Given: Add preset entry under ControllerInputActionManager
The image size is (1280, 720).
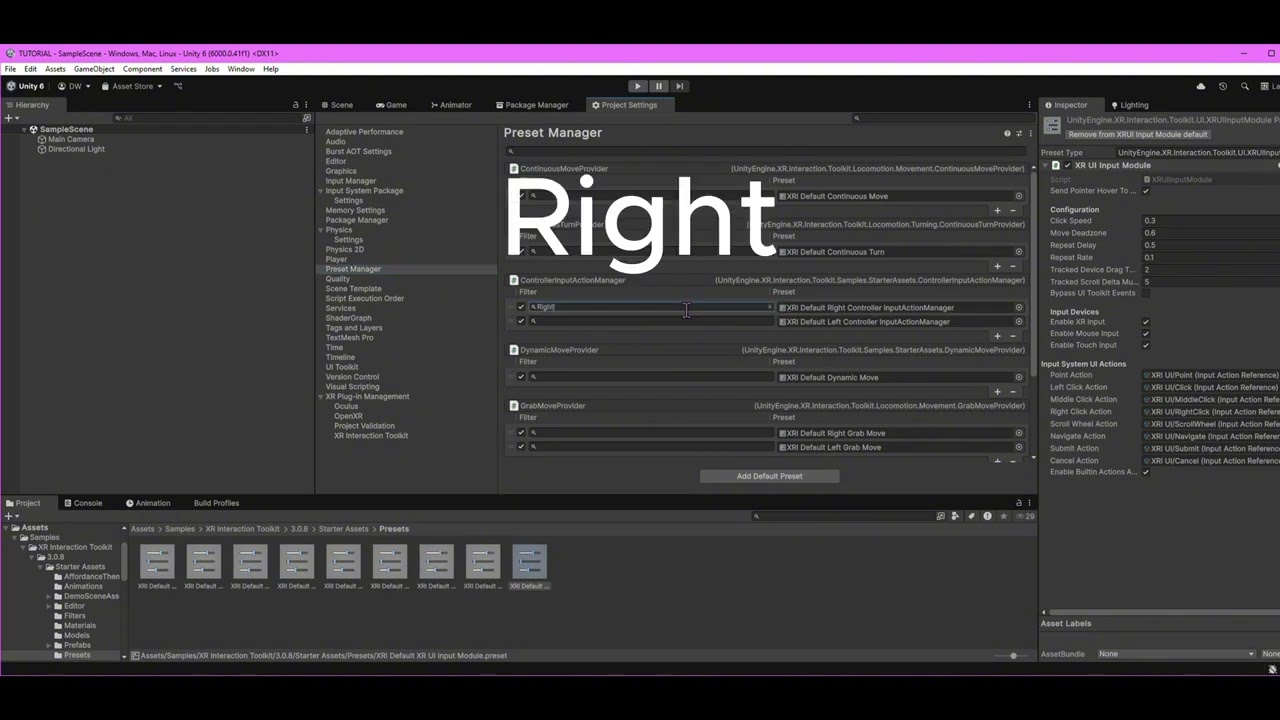Looking at the screenshot, I should 997,336.
